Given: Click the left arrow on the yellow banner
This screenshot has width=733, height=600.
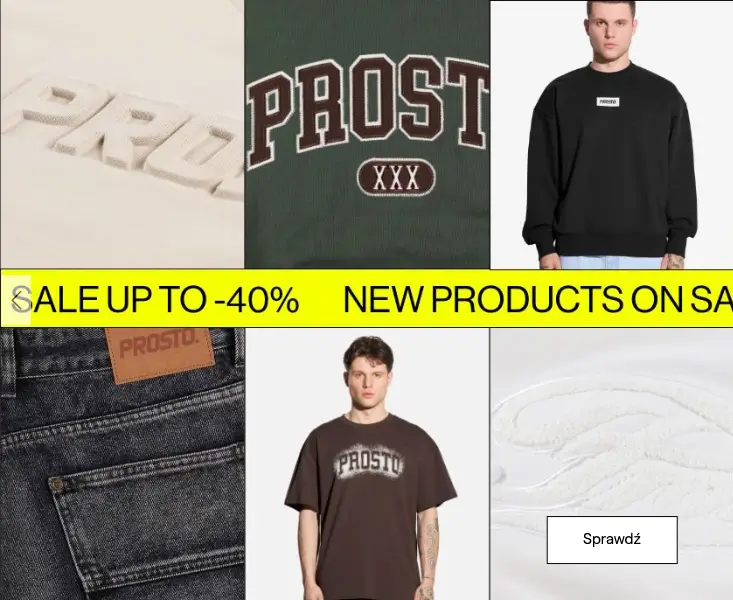Looking at the screenshot, I should pyautogui.click(x=16, y=300).
